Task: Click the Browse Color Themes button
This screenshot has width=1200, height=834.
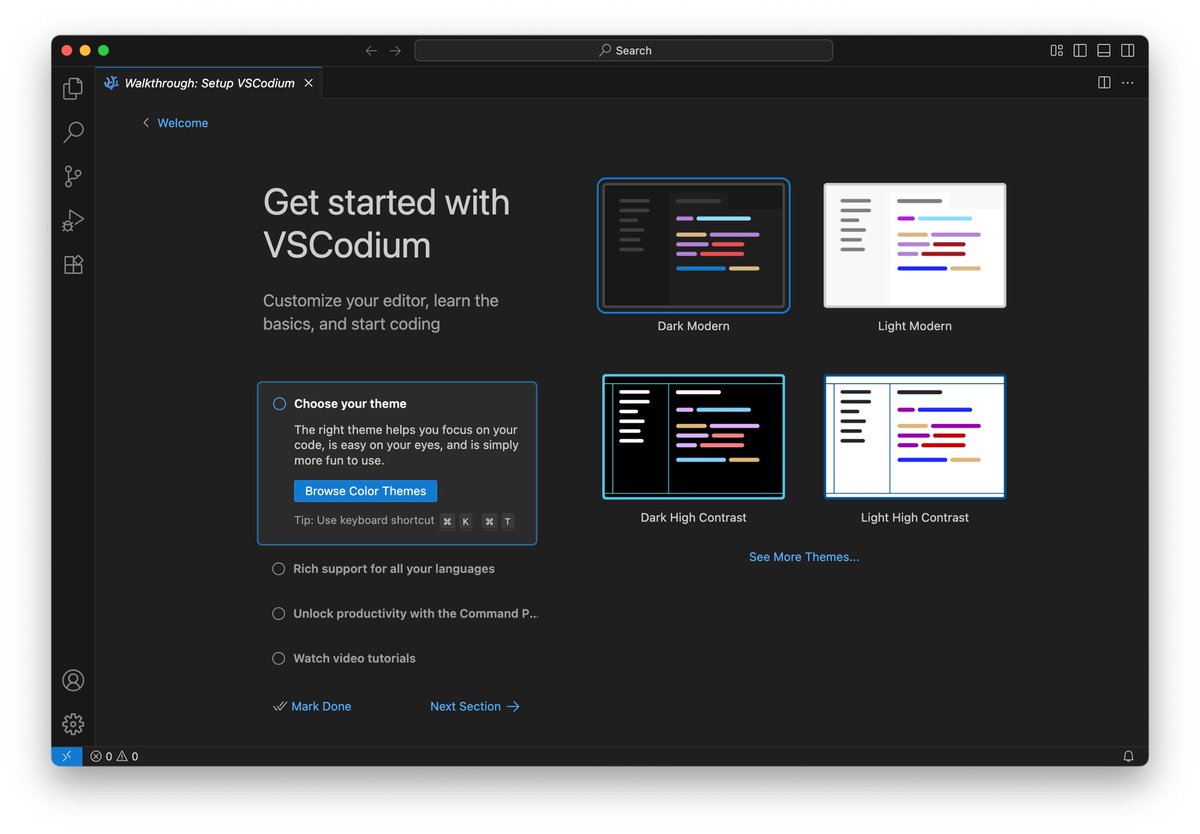Action: point(365,491)
